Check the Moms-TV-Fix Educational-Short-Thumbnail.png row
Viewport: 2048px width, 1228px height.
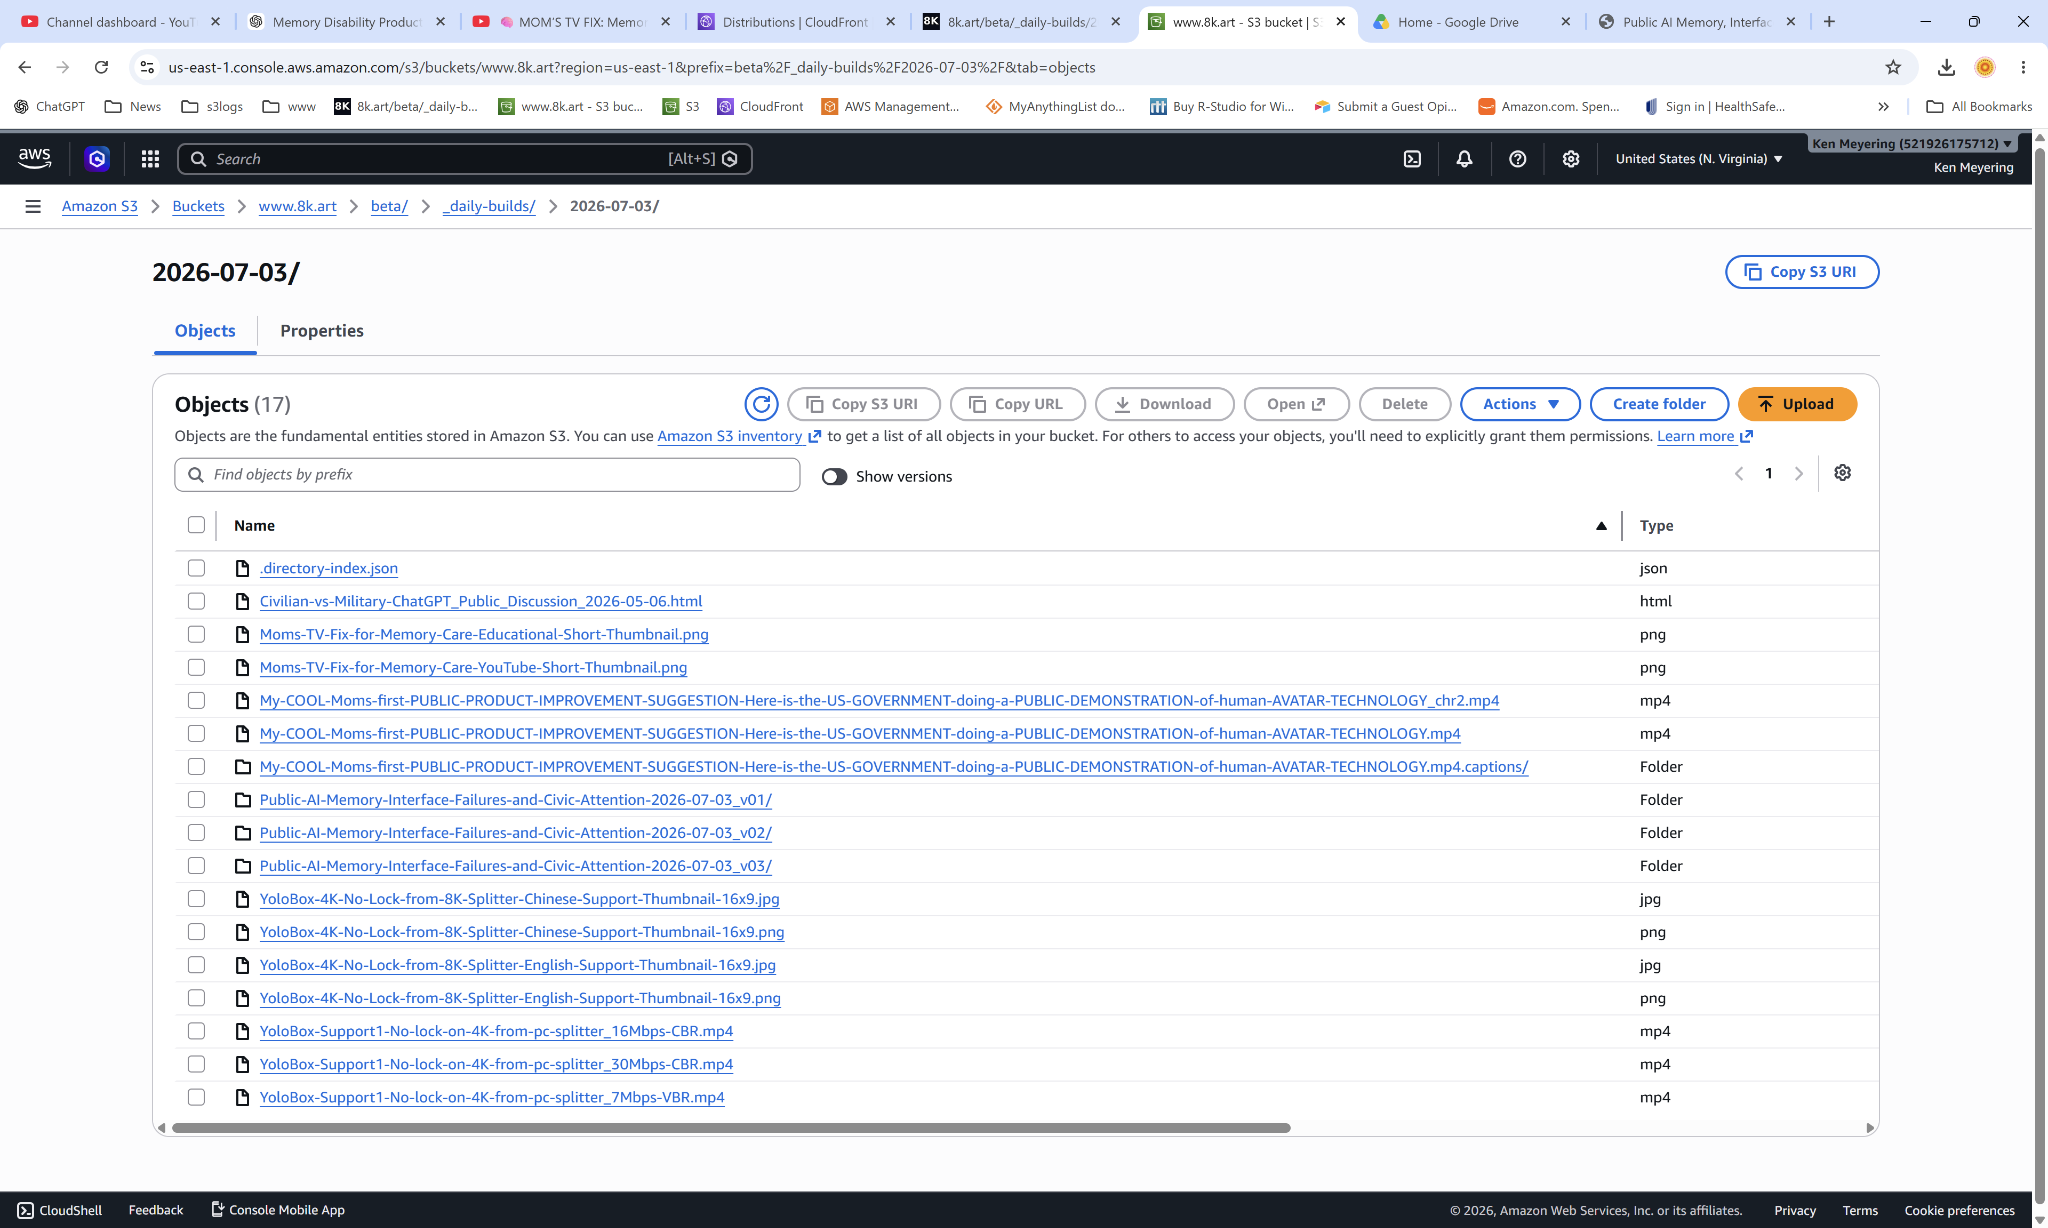(196, 634)
